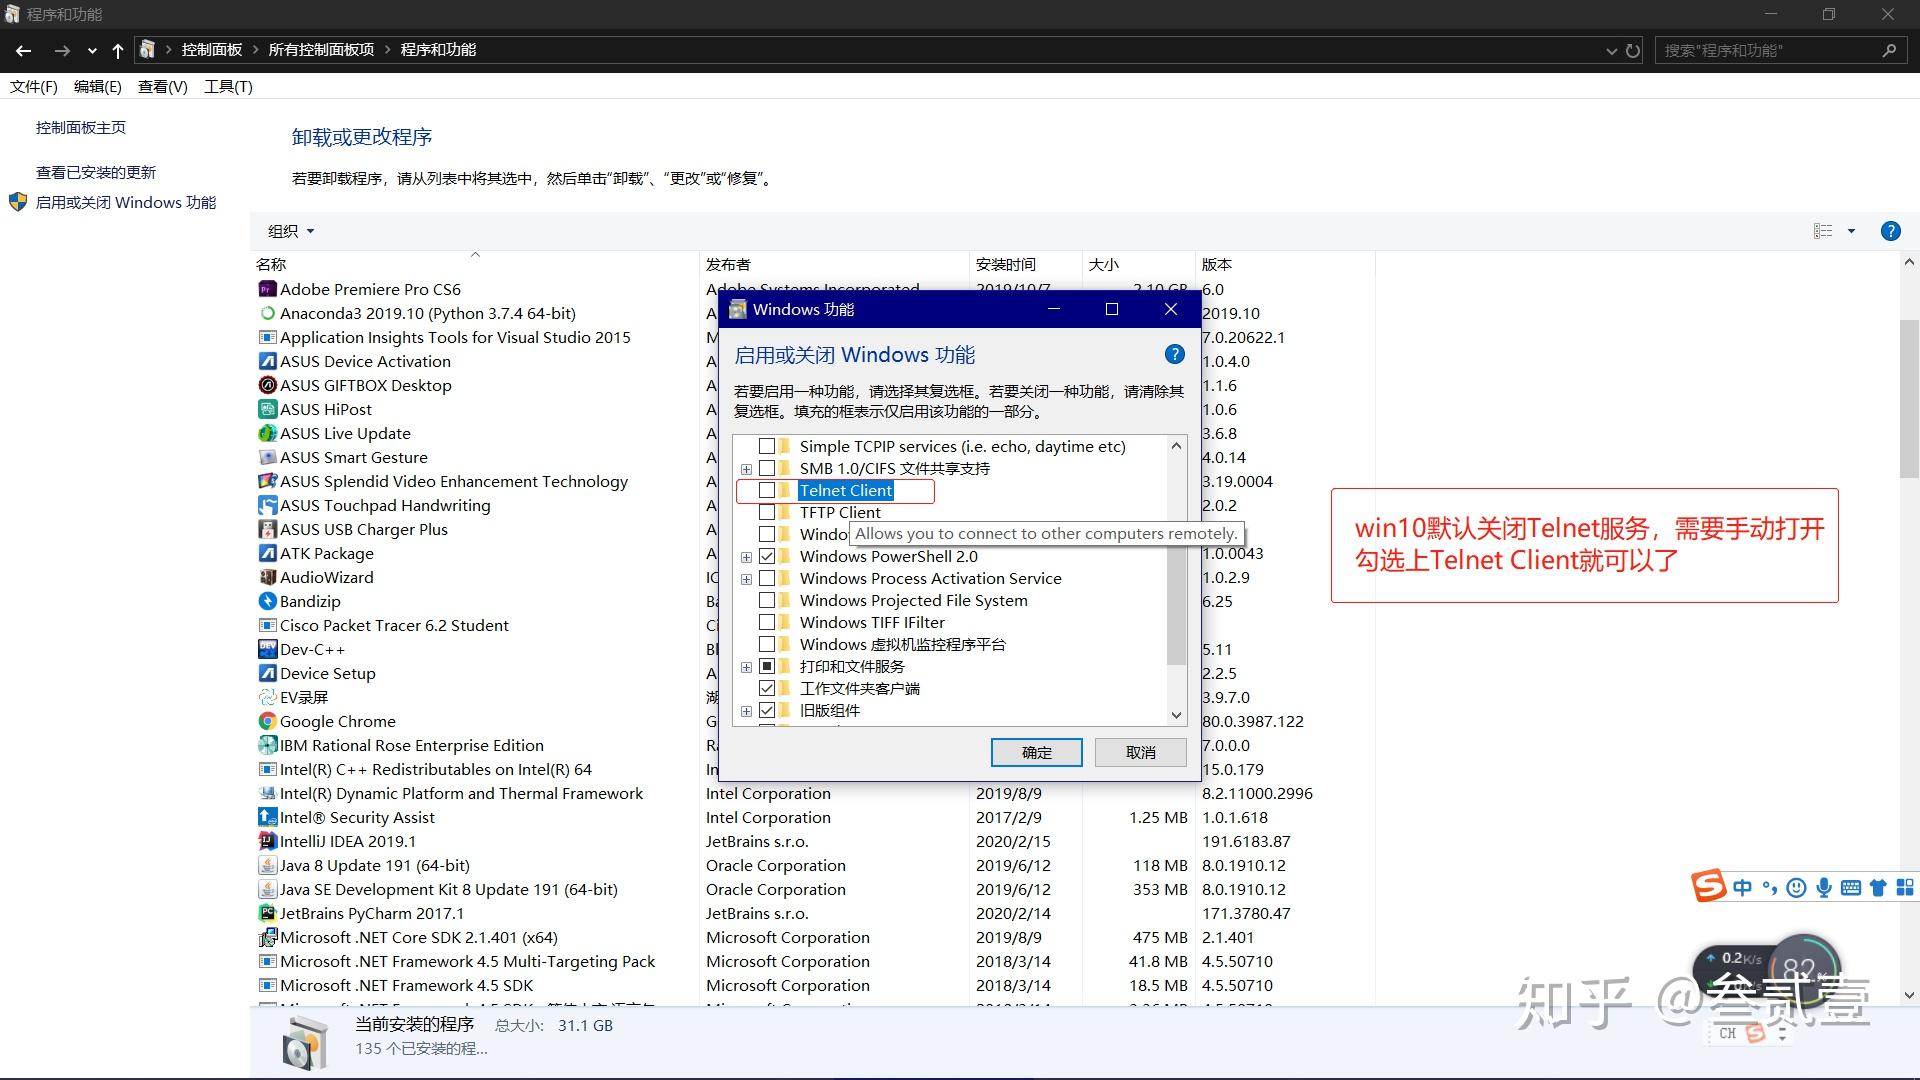Open help in Windows Features dialog
Screen dimensions: 1920x1080
[1174, 354]
